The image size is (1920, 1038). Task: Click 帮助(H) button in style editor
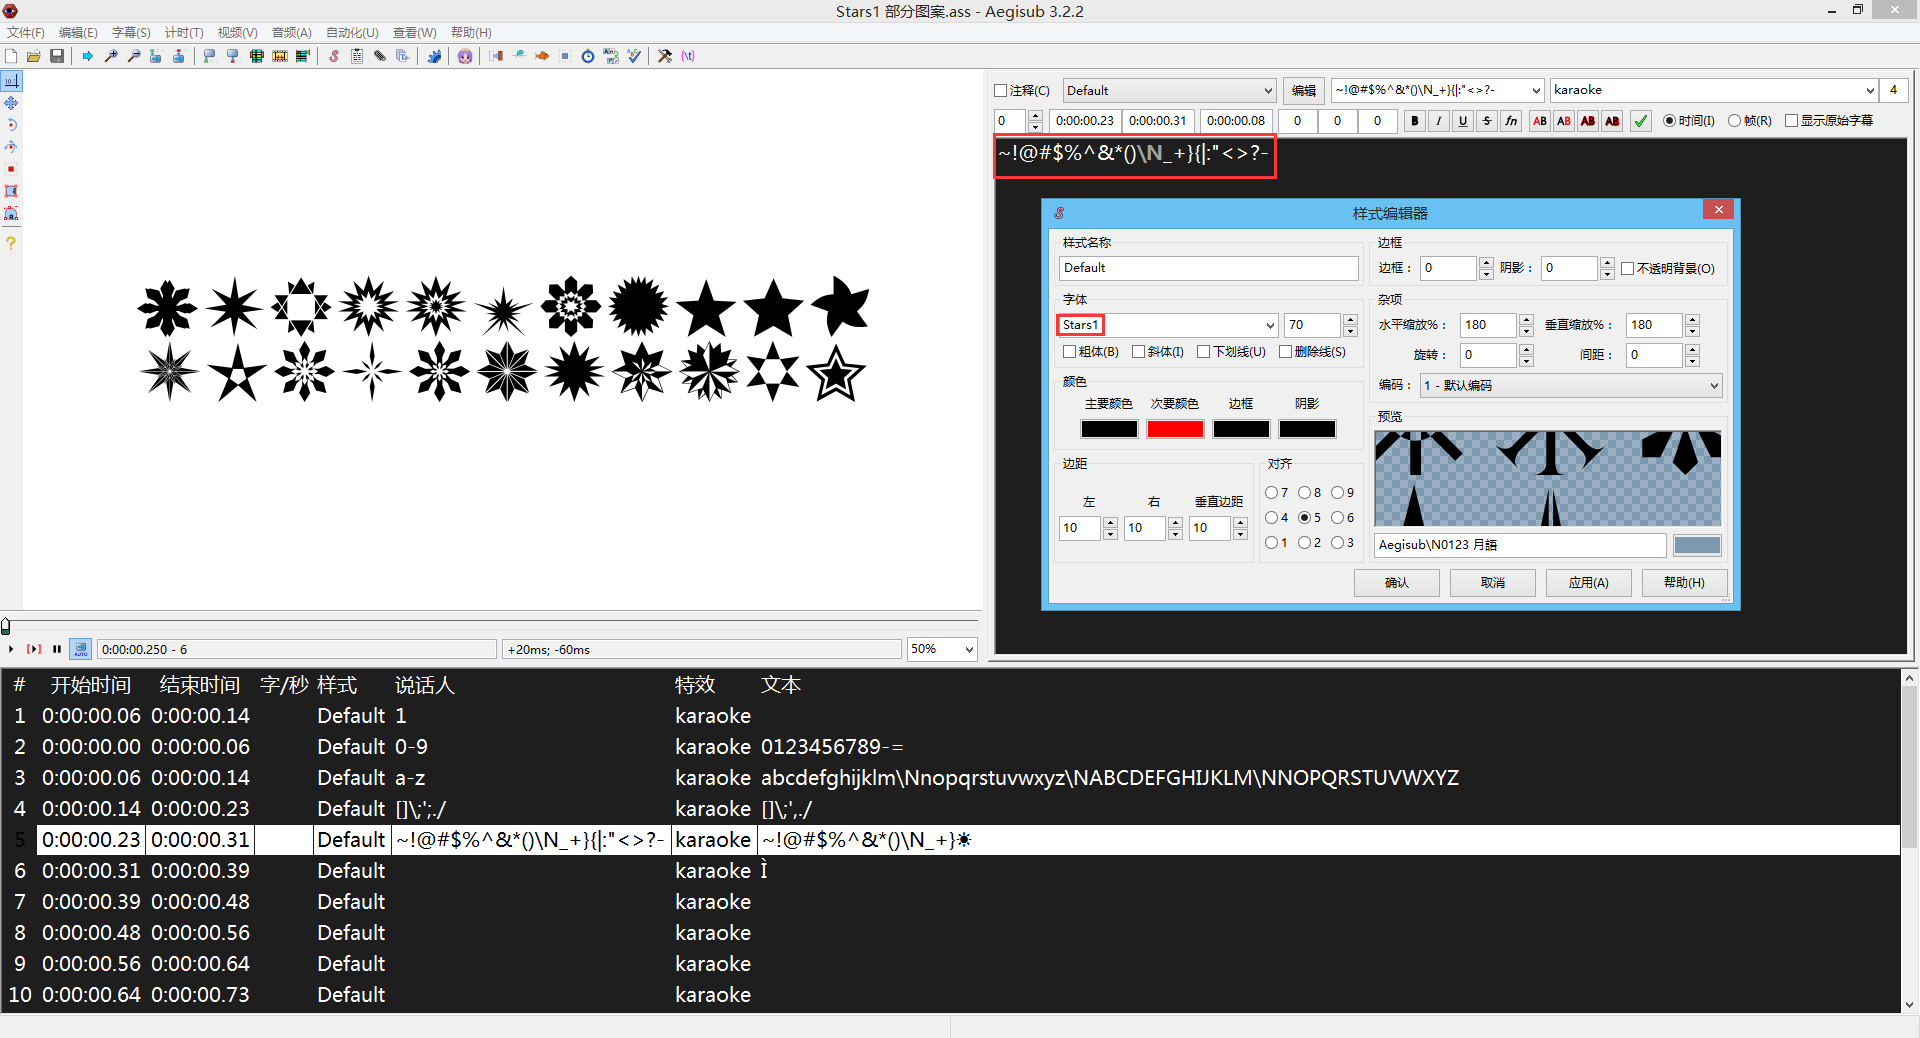pyautogui.click(x=1685, y=583)
